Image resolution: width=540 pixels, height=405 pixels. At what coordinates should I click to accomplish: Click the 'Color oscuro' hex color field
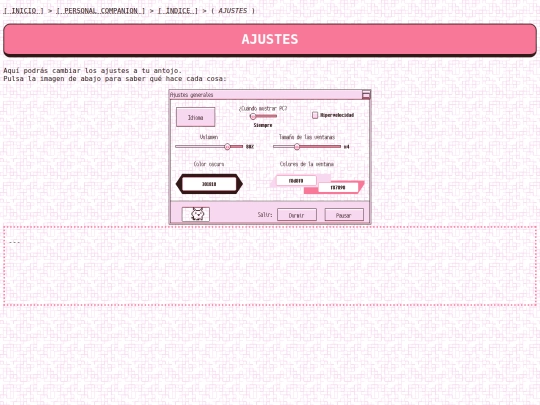coord(209,184)
